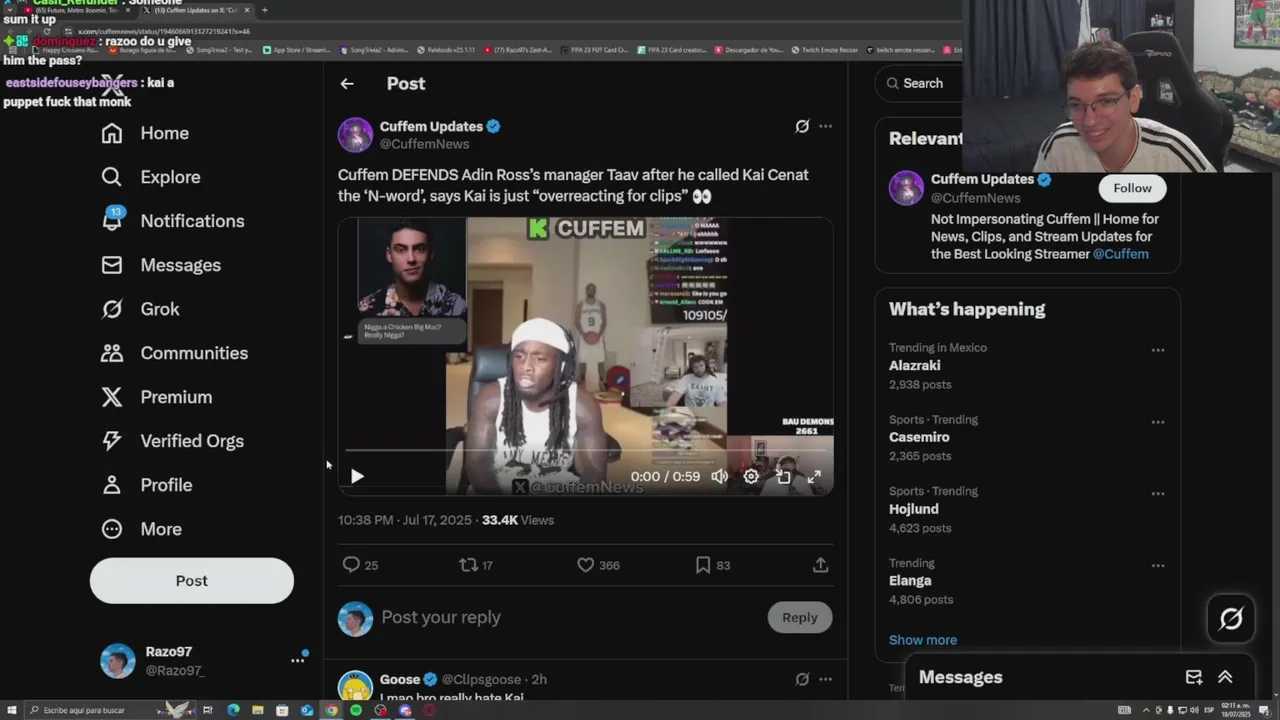Open more options on Goose's reply
The image size is (1280, 720).
point(825,679)
